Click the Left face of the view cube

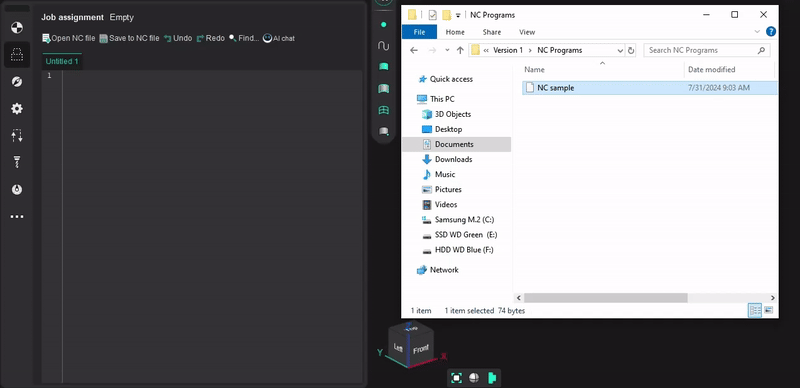coord(398,347)
